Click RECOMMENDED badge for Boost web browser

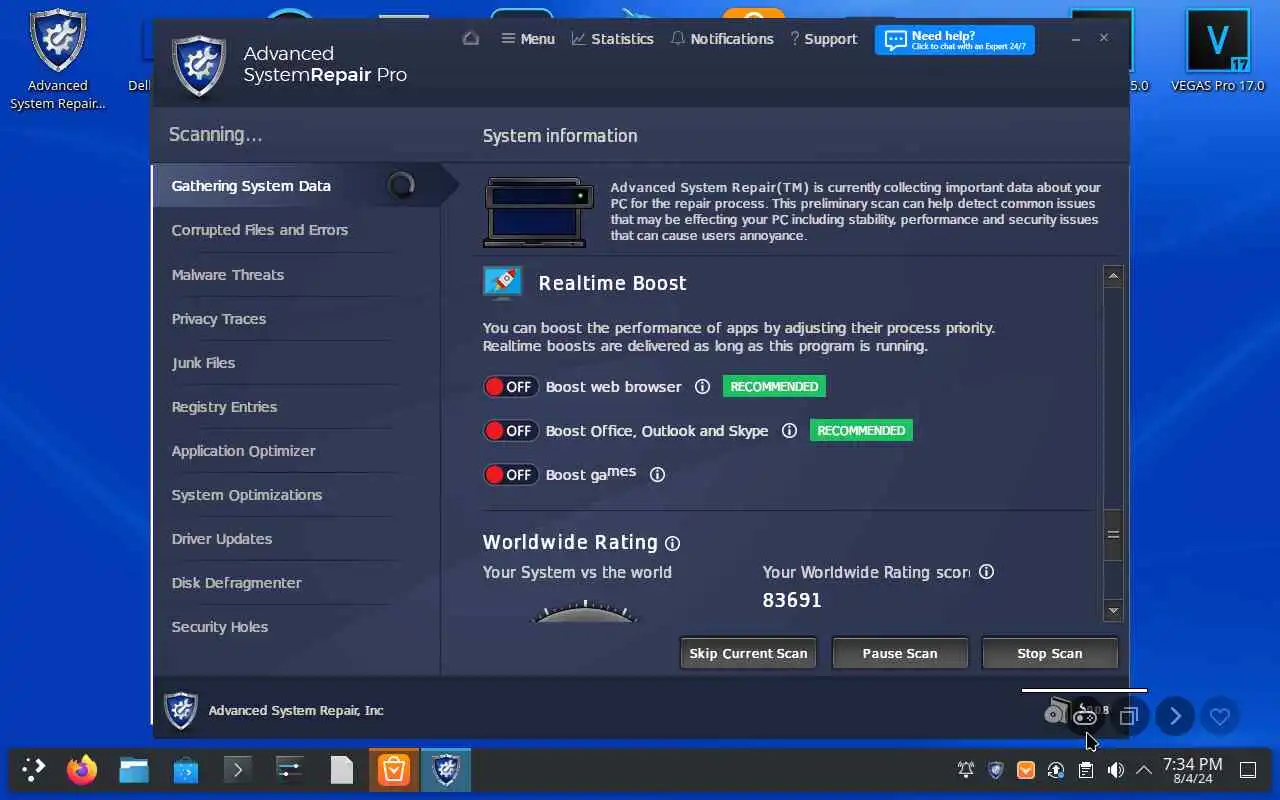point(774,387)
